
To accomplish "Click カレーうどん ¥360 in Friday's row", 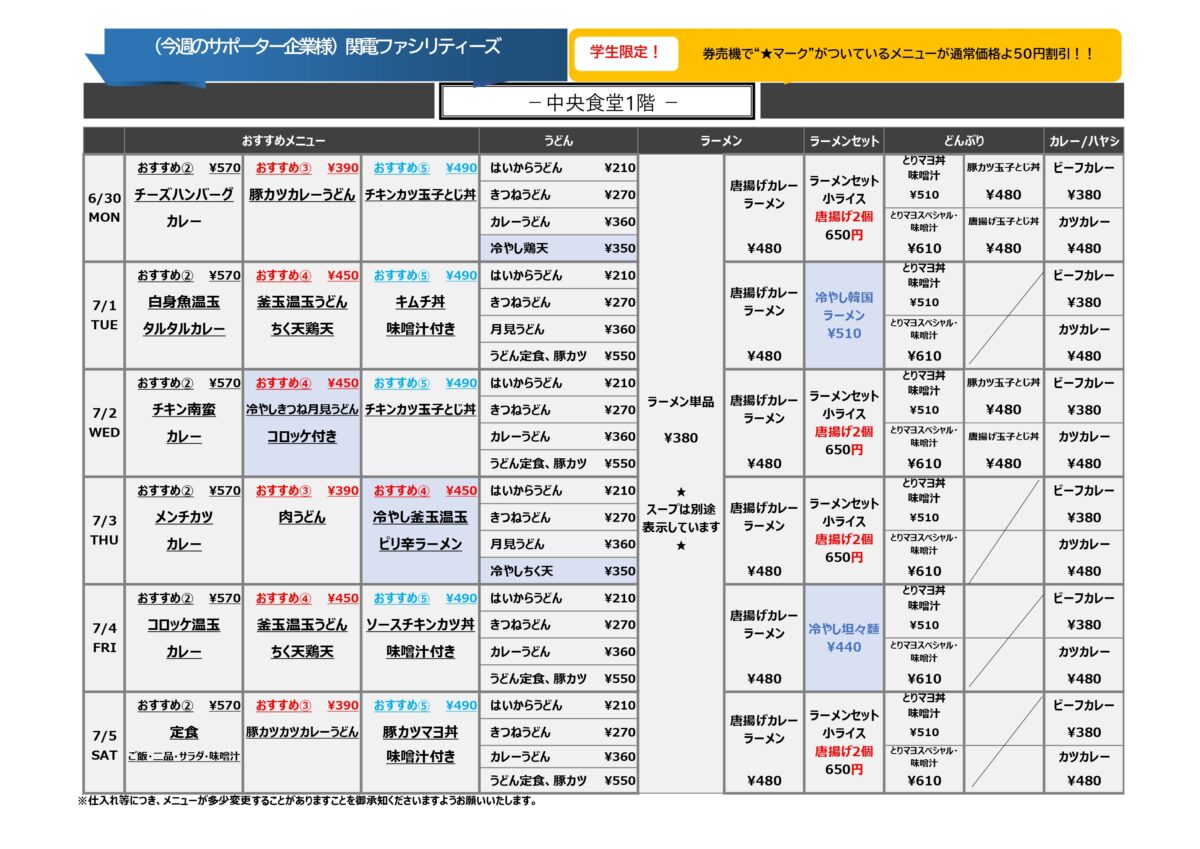I will click(559, 651).
